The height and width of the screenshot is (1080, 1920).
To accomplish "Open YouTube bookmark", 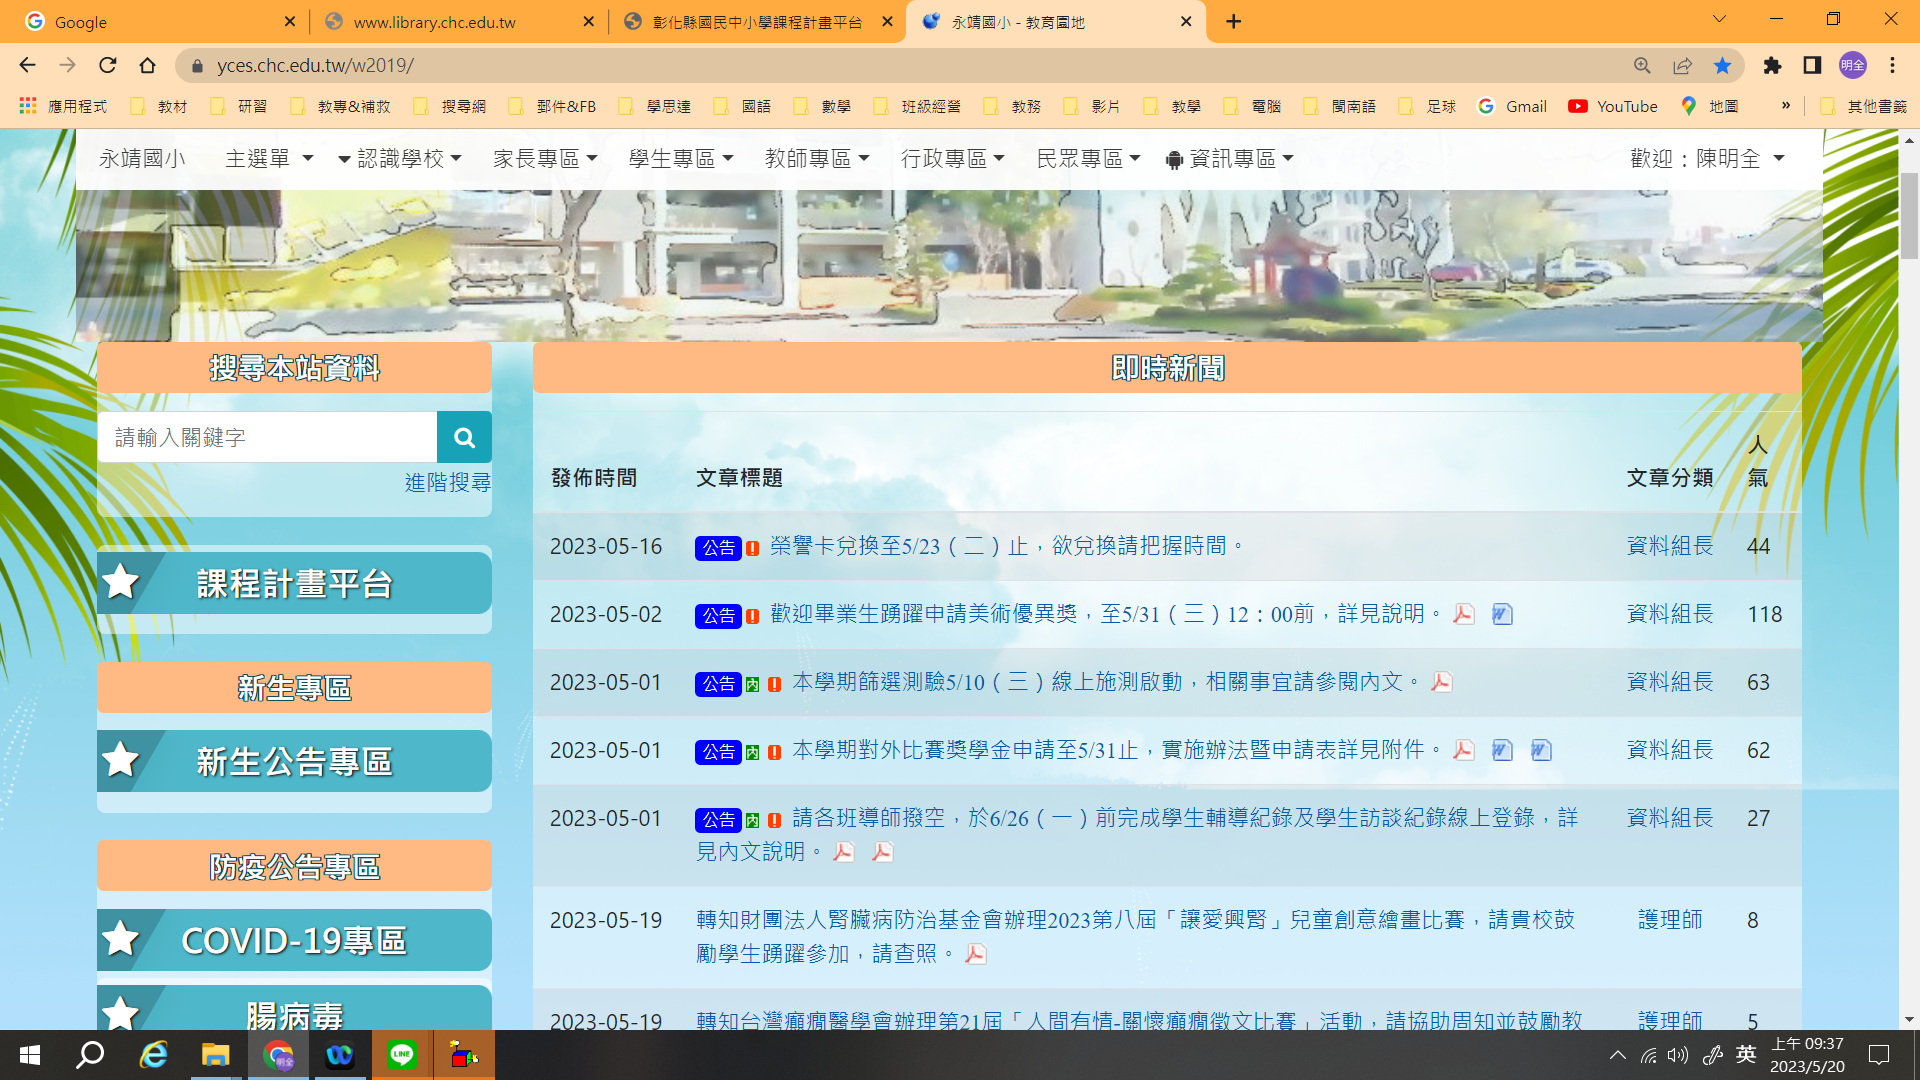I will 1612,106.
